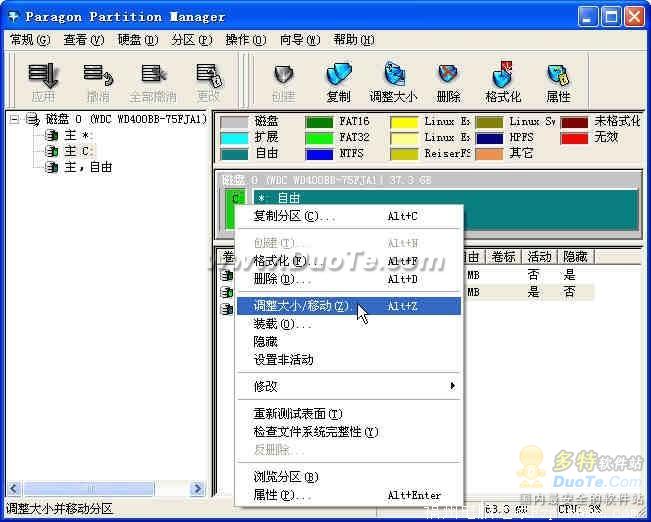Choose 属性(P)... from context menu
This screenshot has width=651, height=522.
[x=349, y=495]
